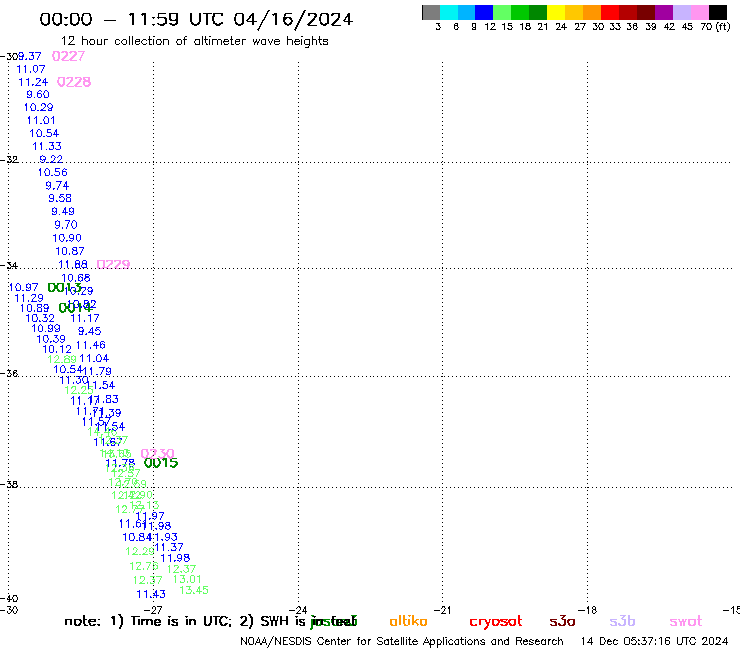
Task: Click the reading 9.45
Action: [x=90, y=331]
